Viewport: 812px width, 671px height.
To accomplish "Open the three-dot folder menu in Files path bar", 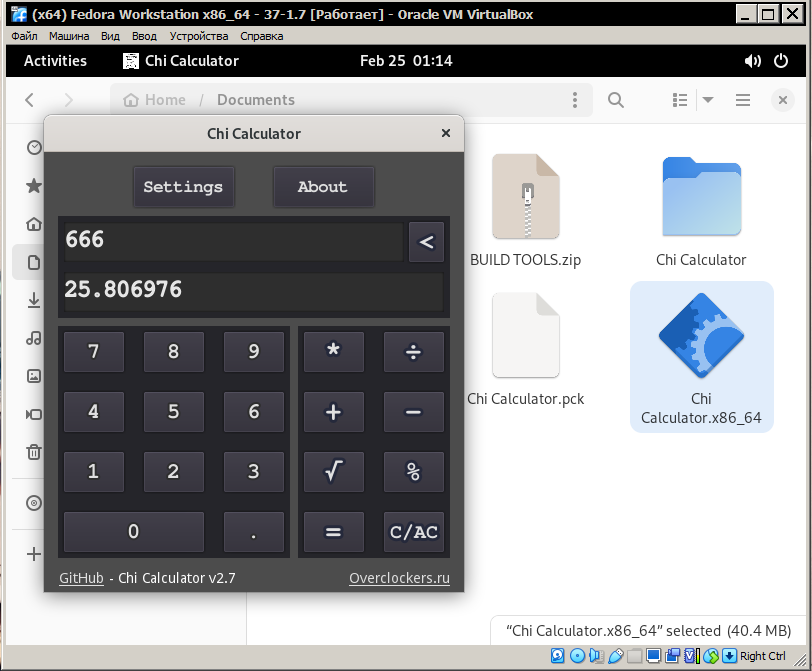I will 575,100.
